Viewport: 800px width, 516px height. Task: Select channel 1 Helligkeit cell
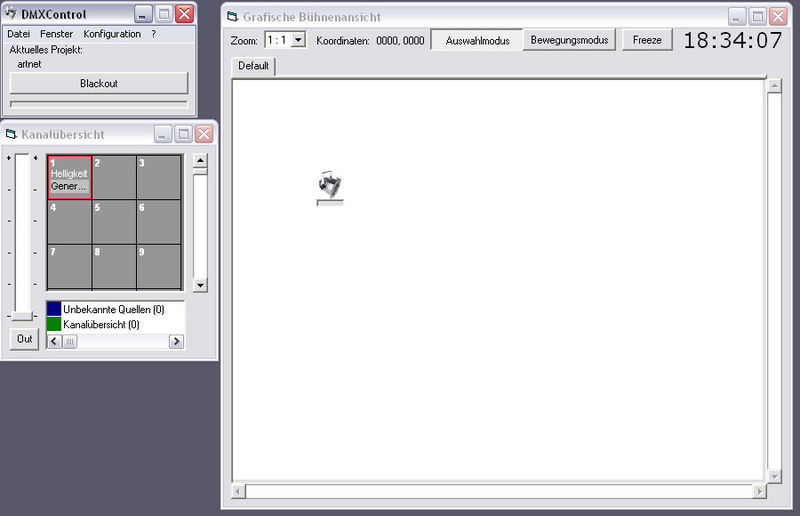pos(69,176)
